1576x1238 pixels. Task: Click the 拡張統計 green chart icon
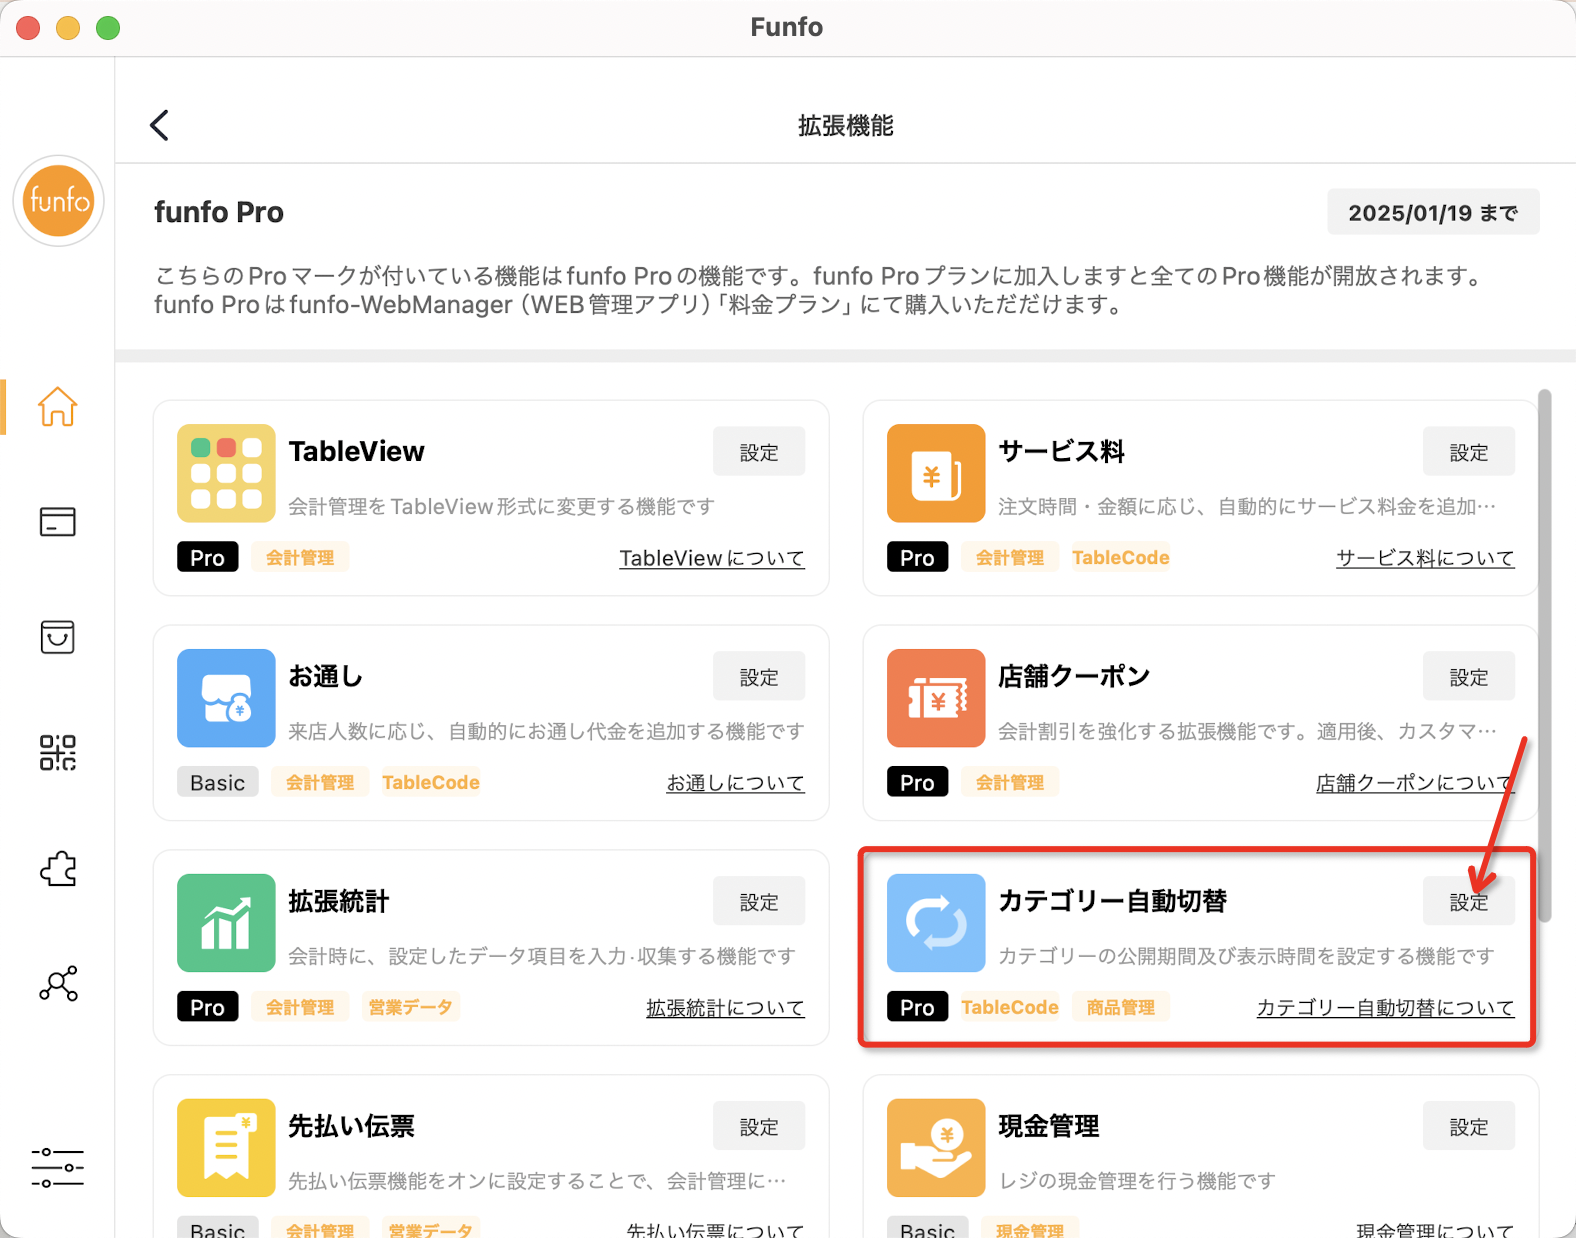click(226, 923)
